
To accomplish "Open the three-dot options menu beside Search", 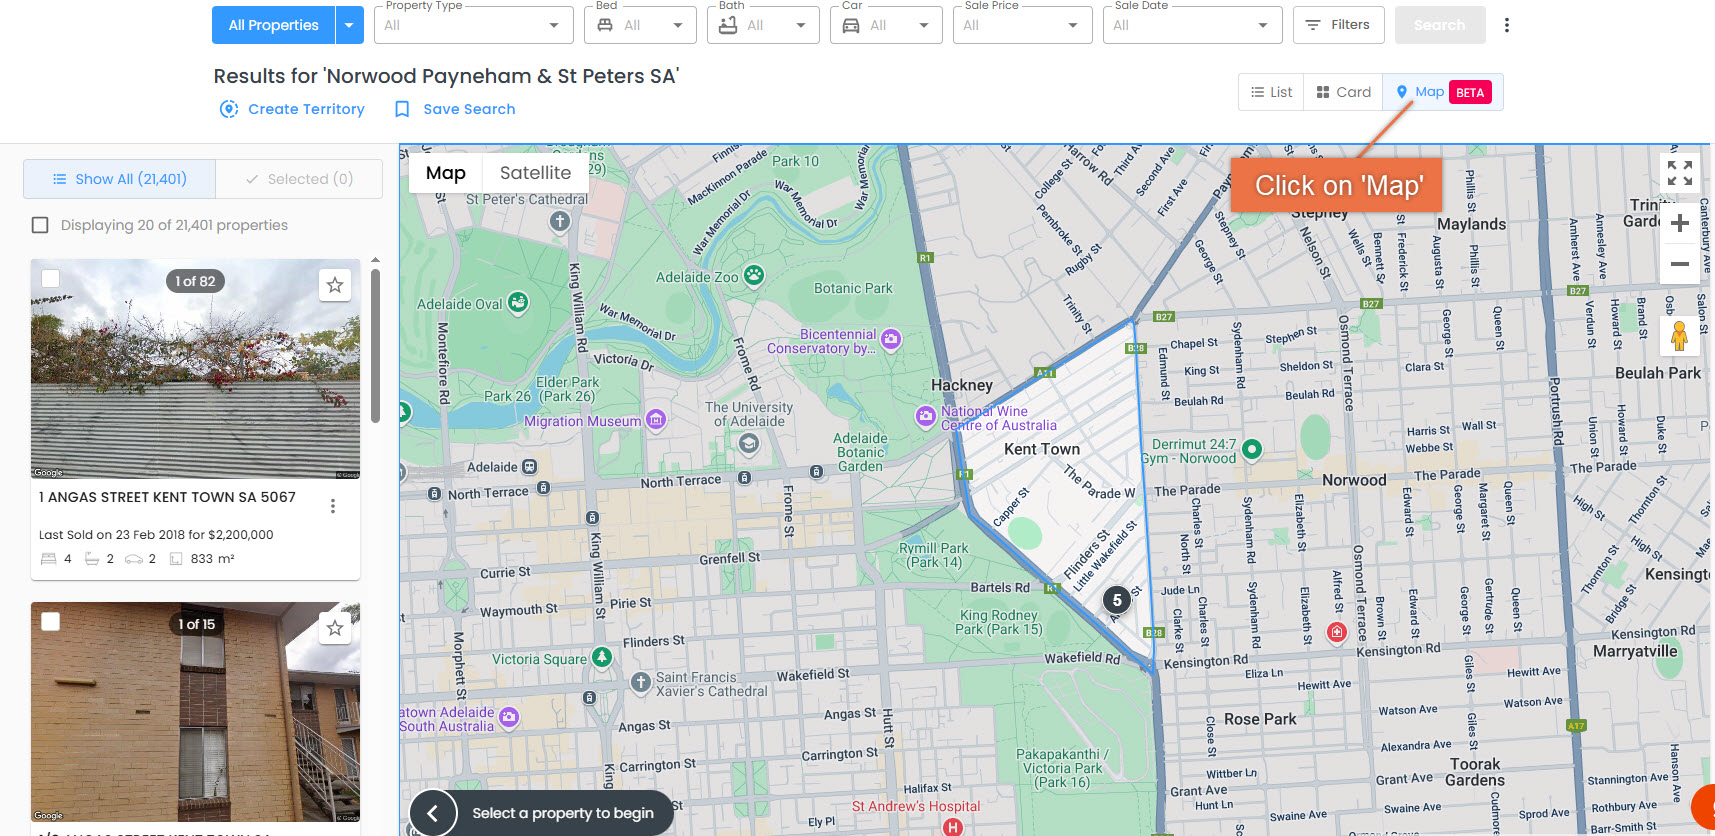I will [1507, 25].
